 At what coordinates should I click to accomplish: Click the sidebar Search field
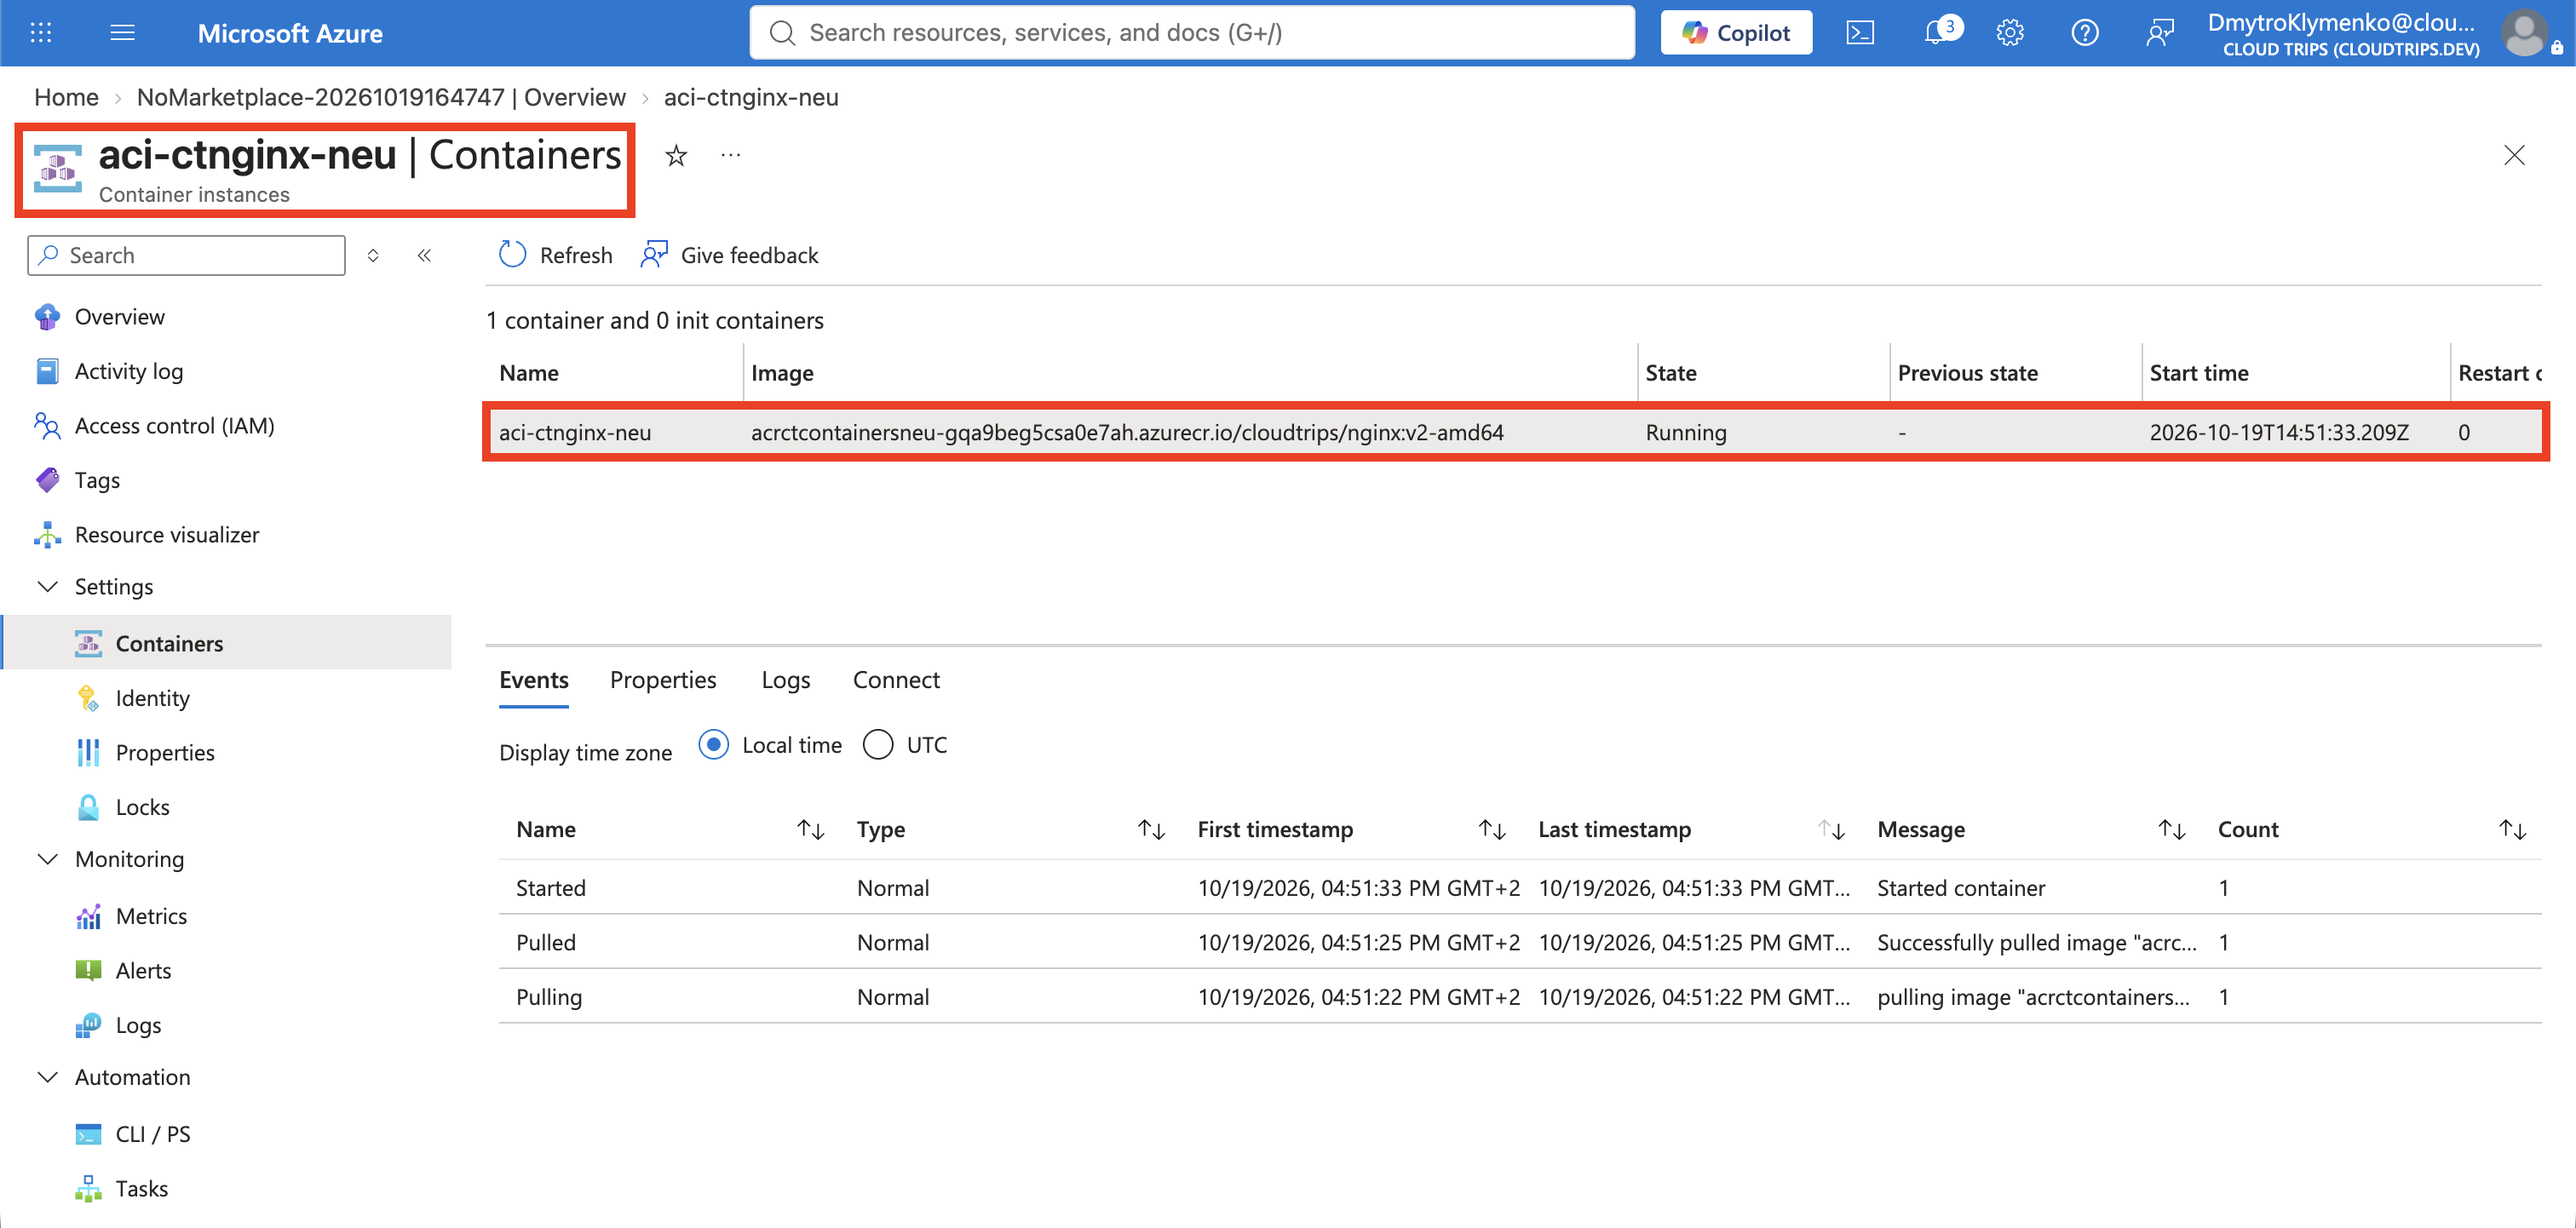tap(187, 255)
